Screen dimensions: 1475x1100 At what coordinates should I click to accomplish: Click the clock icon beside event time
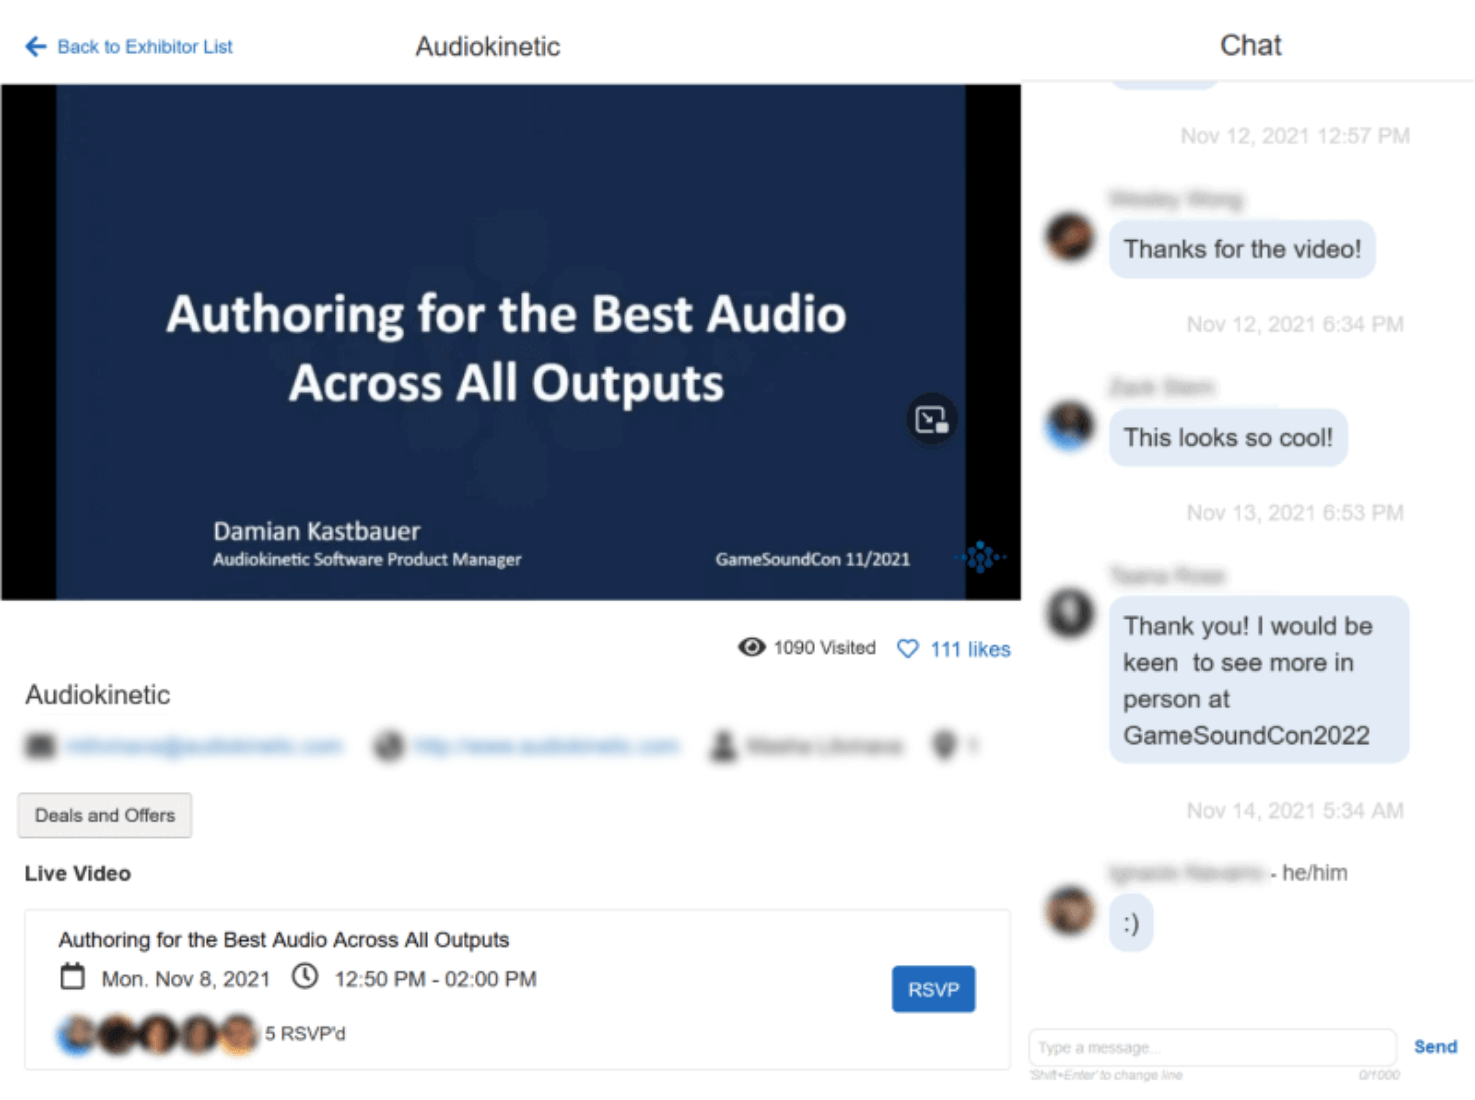(x=305, y=977)
